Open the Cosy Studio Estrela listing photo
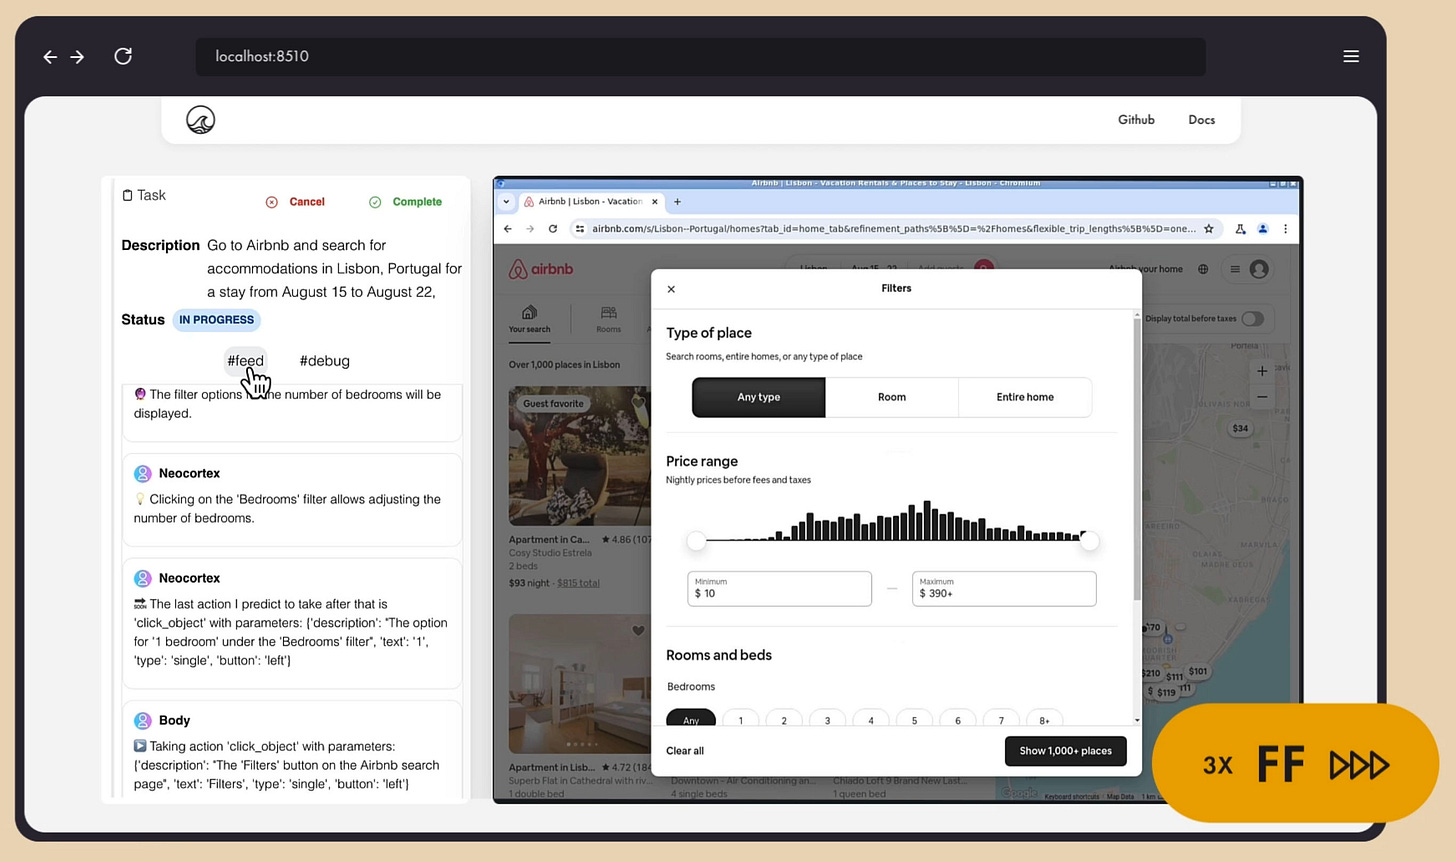Viewport: 1456px width, 862px height. [x=579, y=456]
